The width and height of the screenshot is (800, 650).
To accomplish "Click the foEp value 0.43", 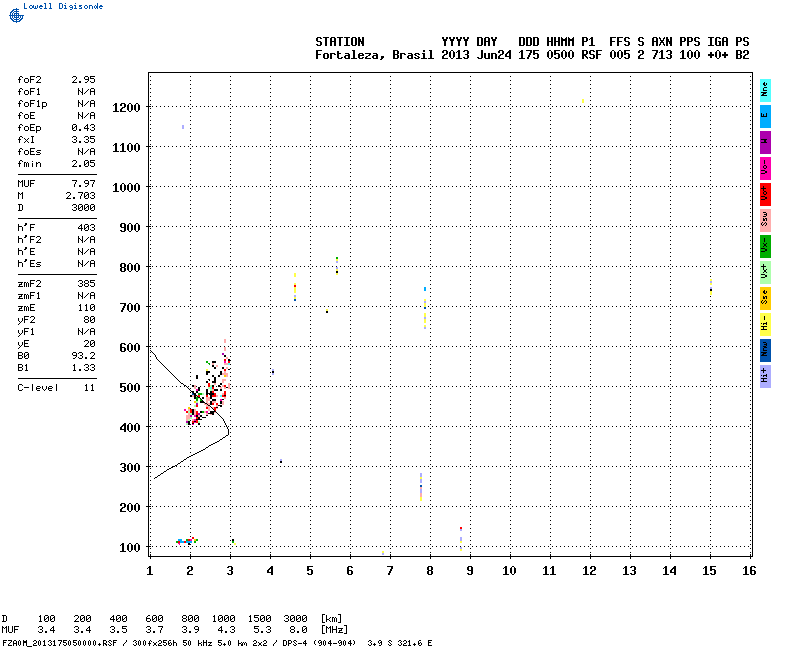I will click(83, 128).
